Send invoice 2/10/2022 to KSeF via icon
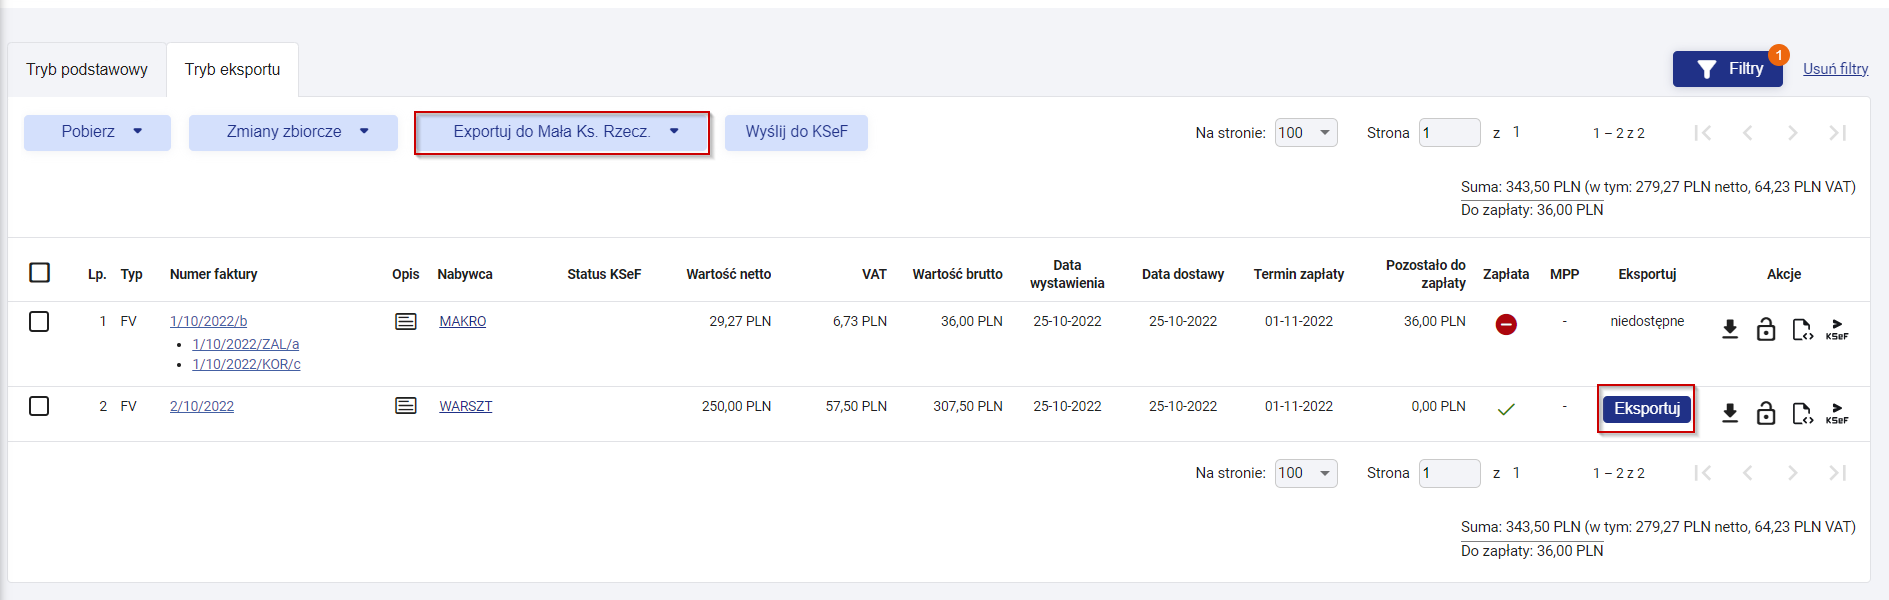The height and width of the screenshot is (600, 1889). [x=1837, y=413]
